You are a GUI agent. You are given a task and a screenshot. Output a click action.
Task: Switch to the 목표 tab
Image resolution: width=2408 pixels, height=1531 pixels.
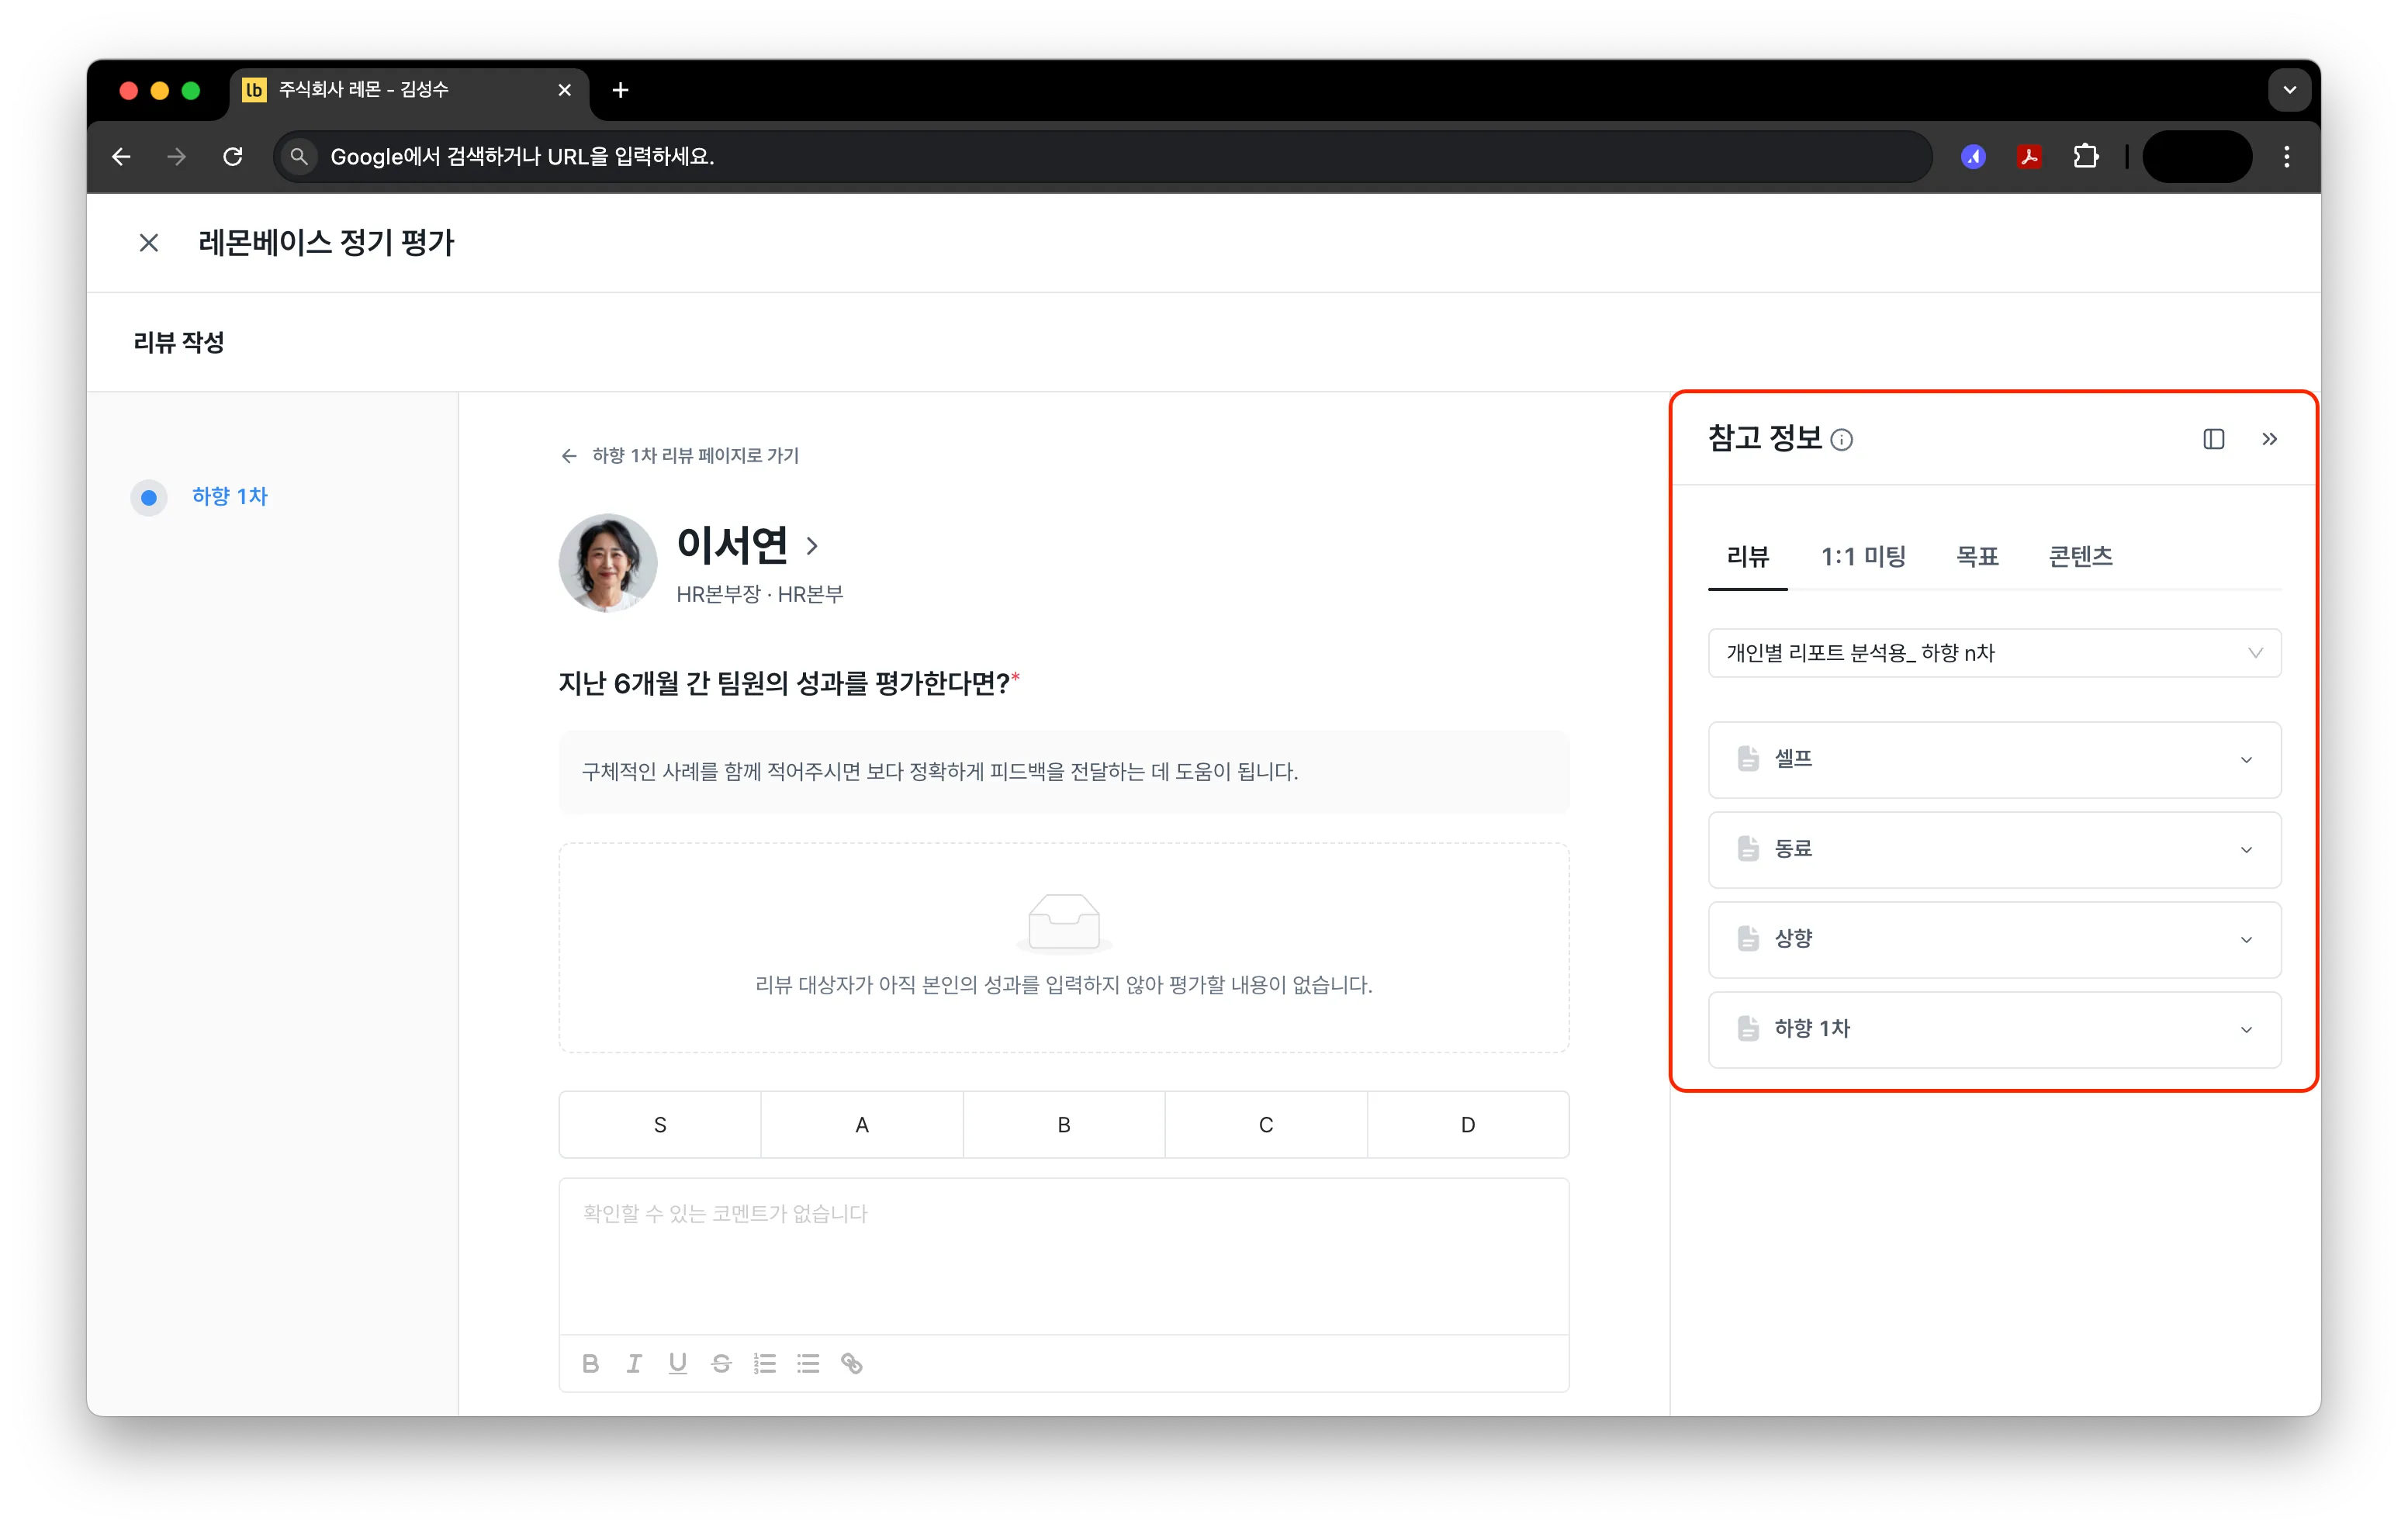click(1977, 557)
